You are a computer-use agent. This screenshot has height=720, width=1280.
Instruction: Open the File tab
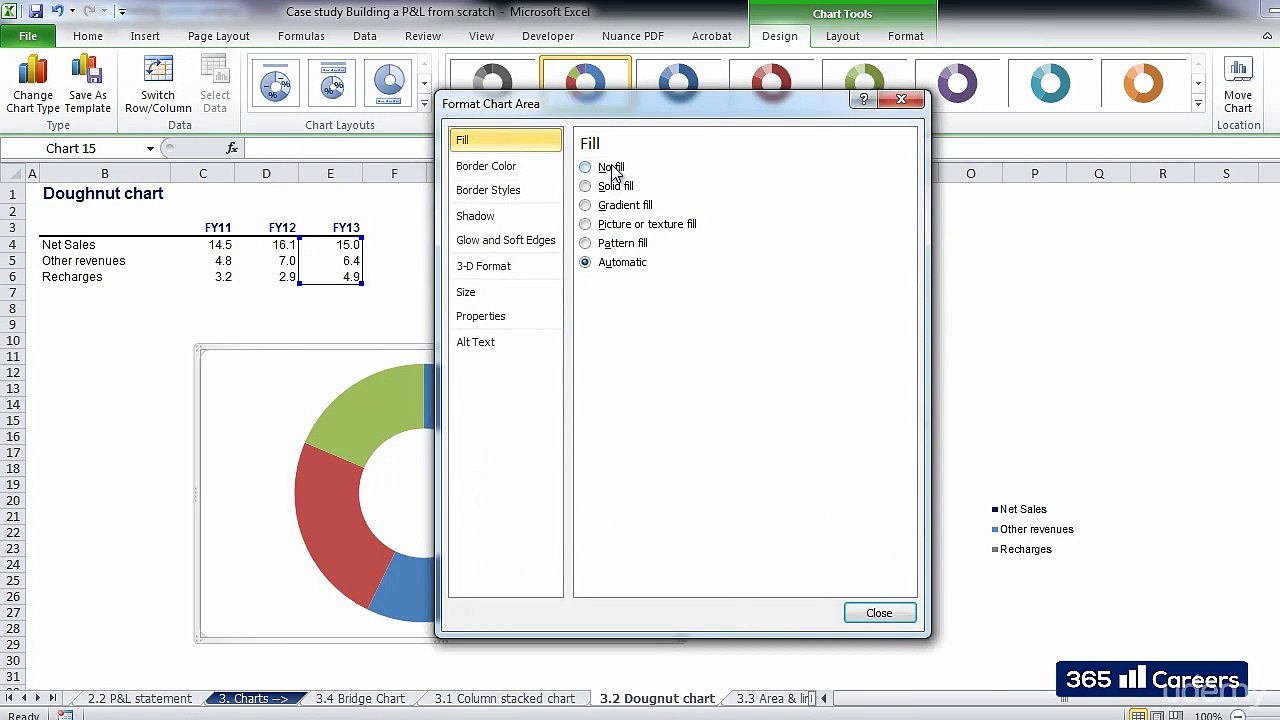tap(28, 36)
